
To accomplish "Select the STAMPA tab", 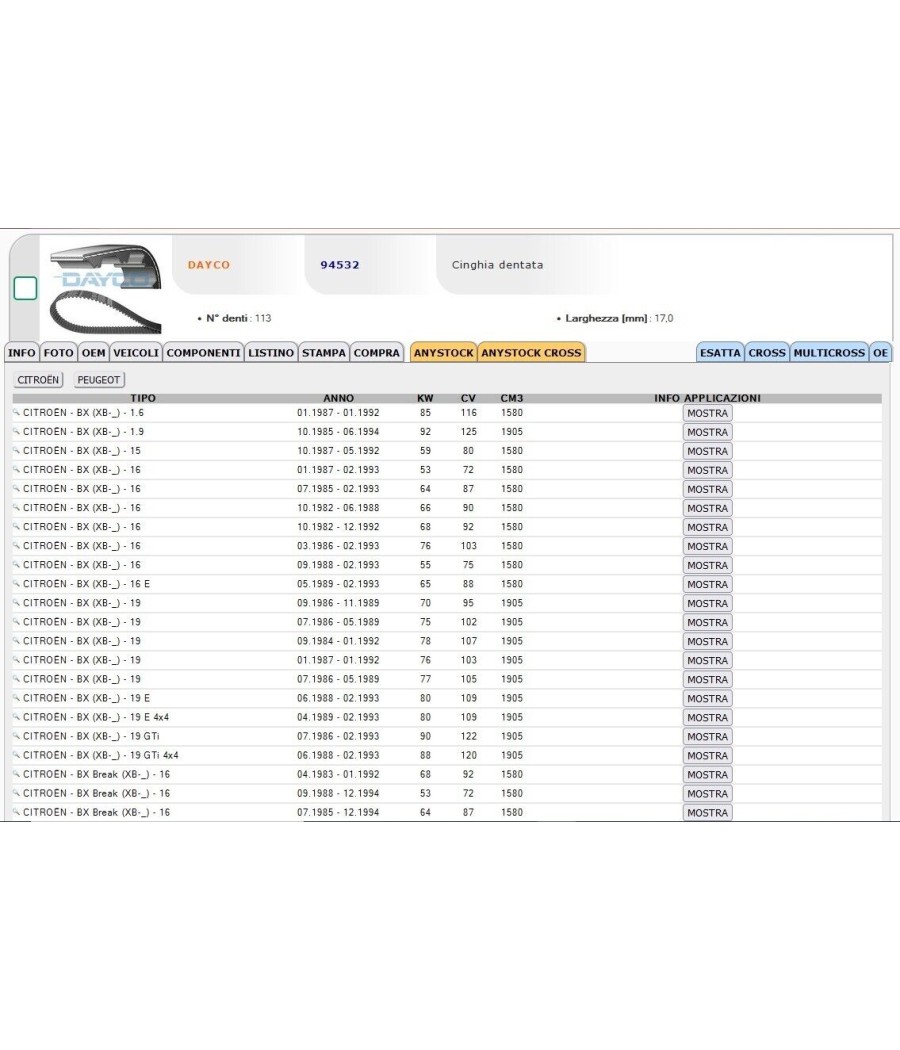I will (323, 353).
